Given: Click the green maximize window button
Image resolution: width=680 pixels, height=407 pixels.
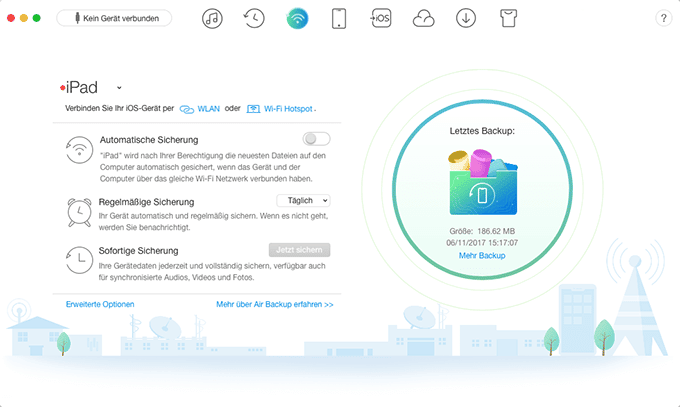Looking at the screenshot, I should (x=36, y=18).
